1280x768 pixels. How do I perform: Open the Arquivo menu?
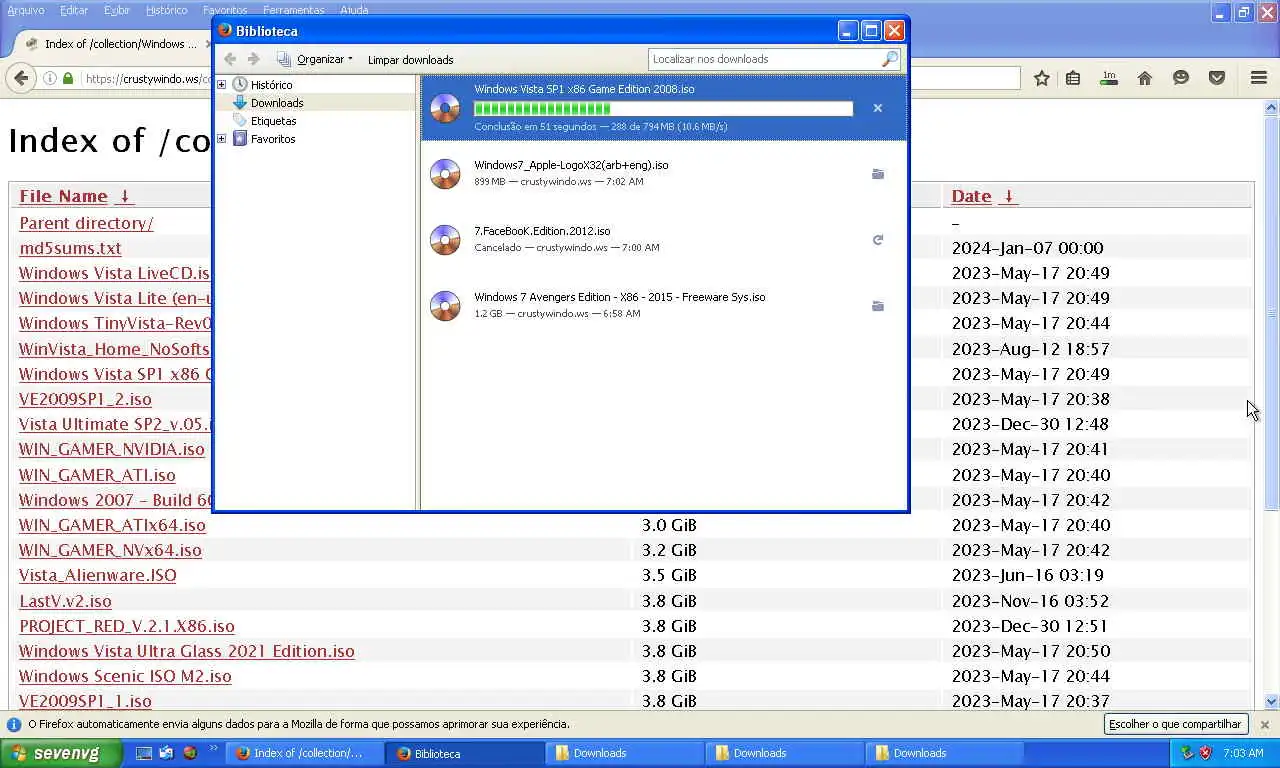click(26, 10)
